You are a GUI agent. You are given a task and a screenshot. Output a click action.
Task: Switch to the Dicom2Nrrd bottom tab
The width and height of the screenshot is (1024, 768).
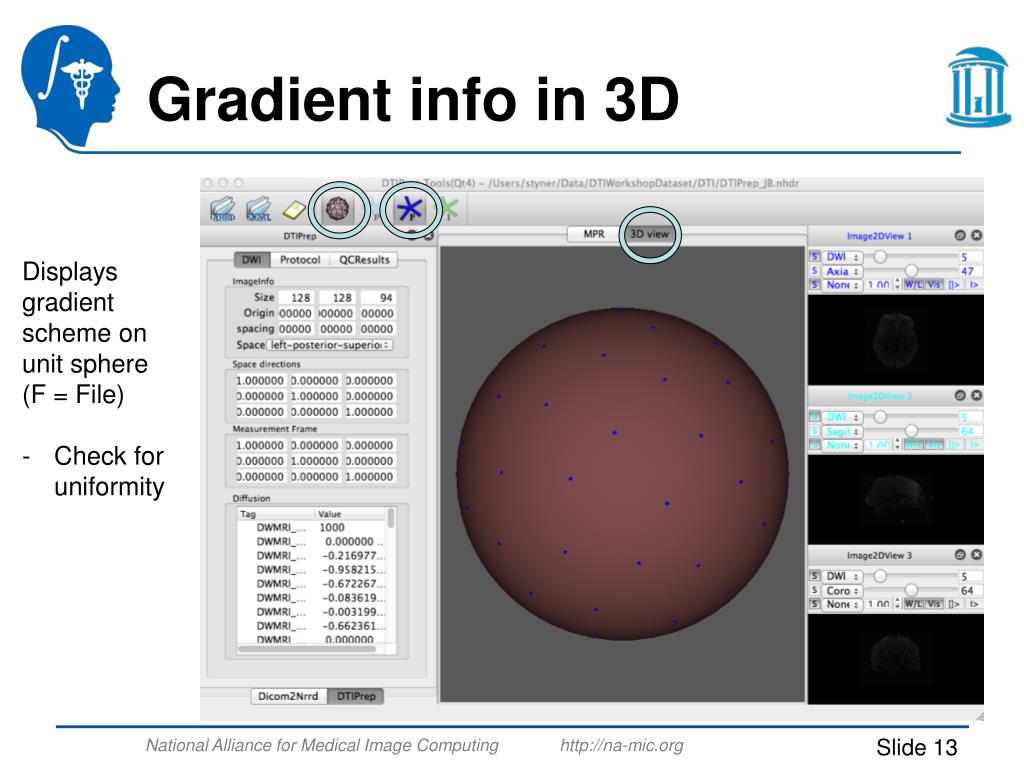click(288, 696)
